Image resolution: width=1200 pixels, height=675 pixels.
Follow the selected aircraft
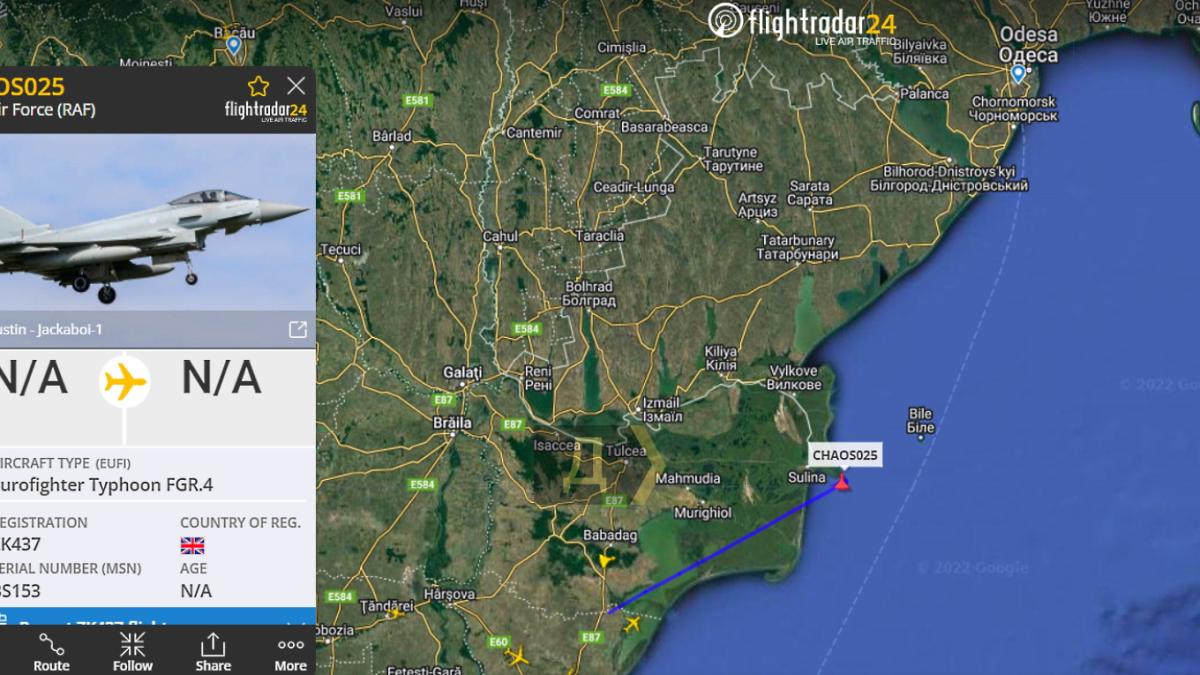pos(132,651)
